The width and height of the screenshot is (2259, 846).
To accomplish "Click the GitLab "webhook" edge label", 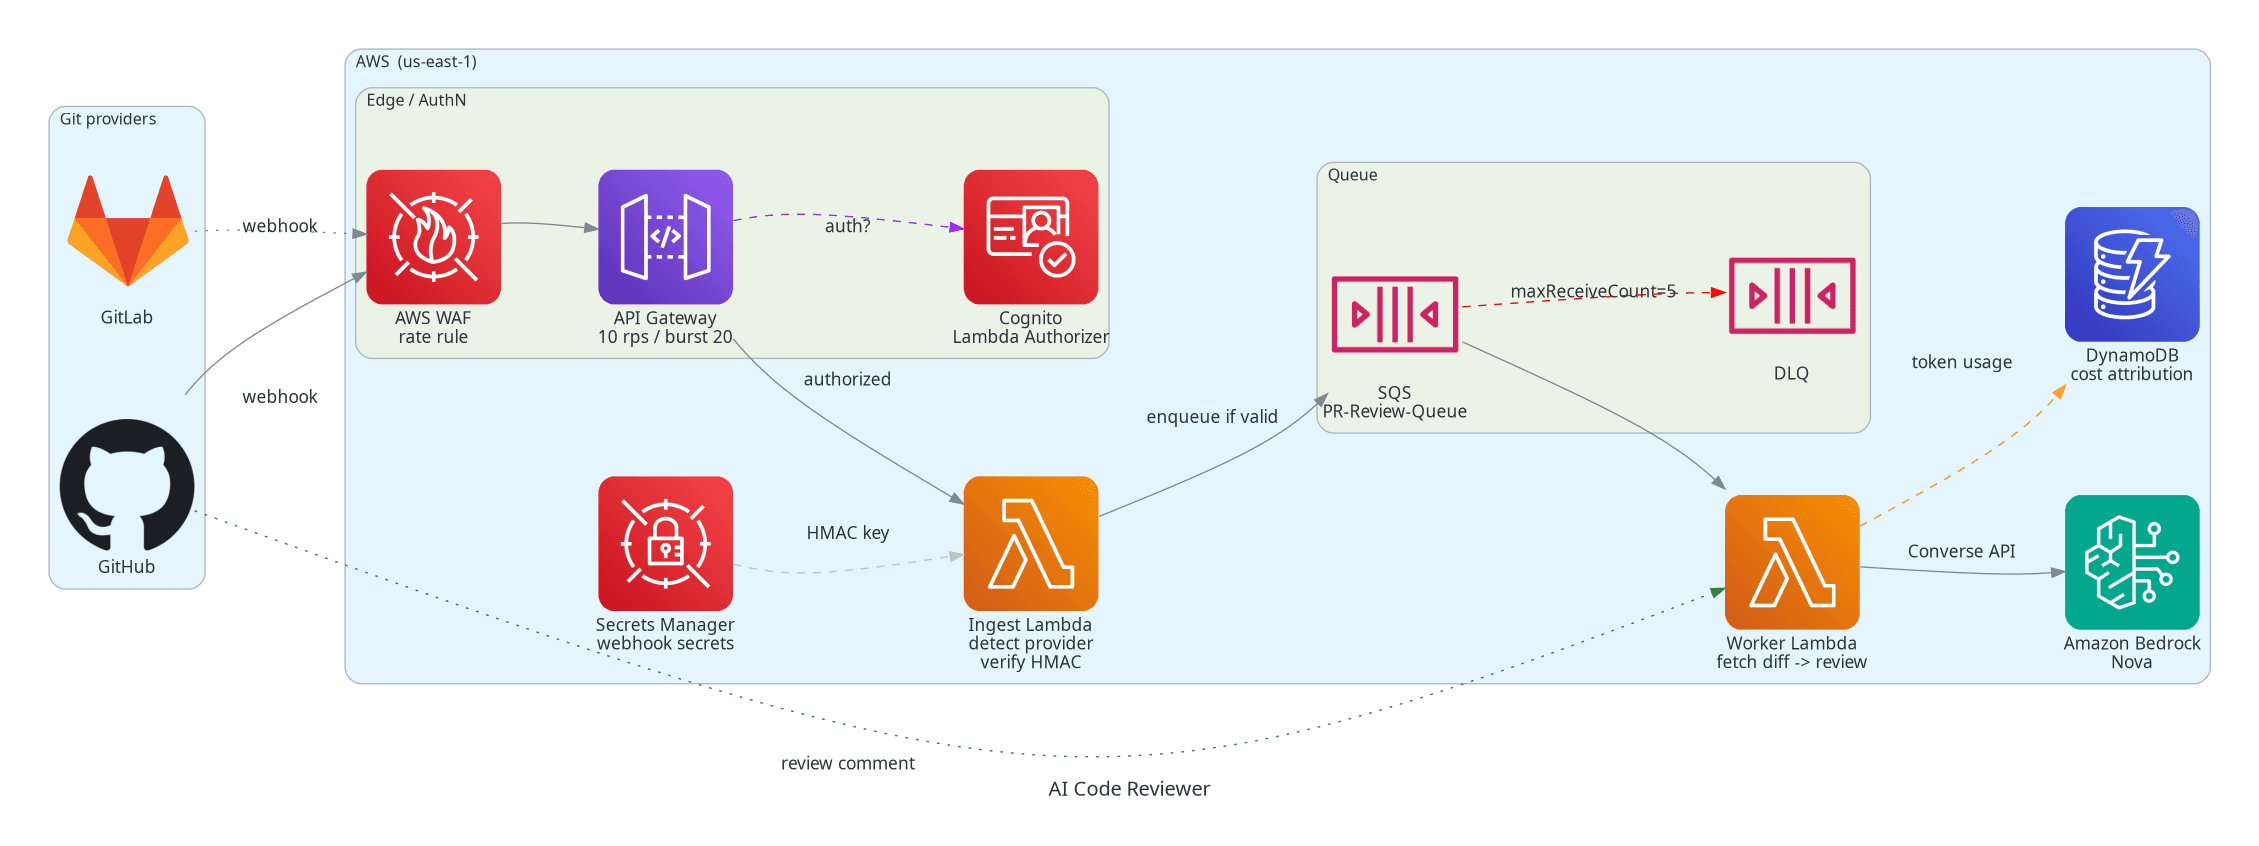I will (279, 226).
